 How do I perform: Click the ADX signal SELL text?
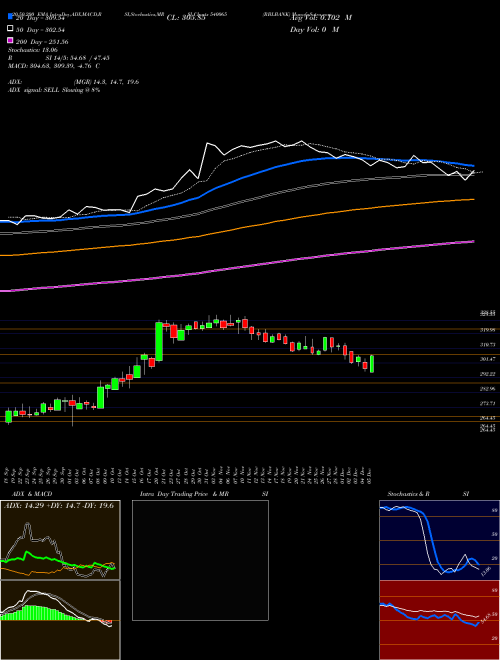point(54,90)
